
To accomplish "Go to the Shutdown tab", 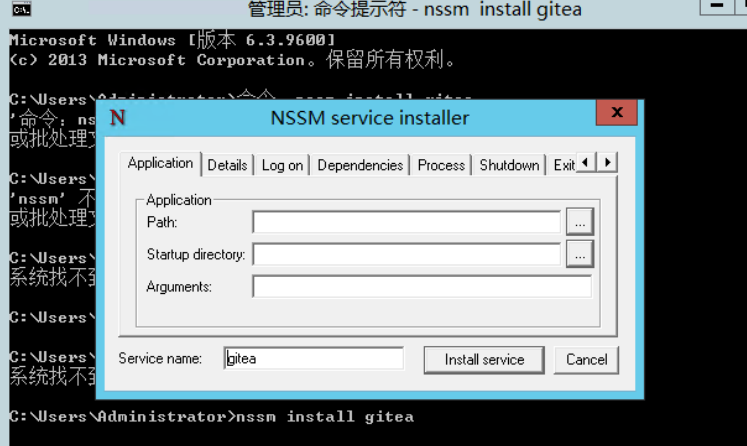I will pyautogui.click(x=509, y=165).
